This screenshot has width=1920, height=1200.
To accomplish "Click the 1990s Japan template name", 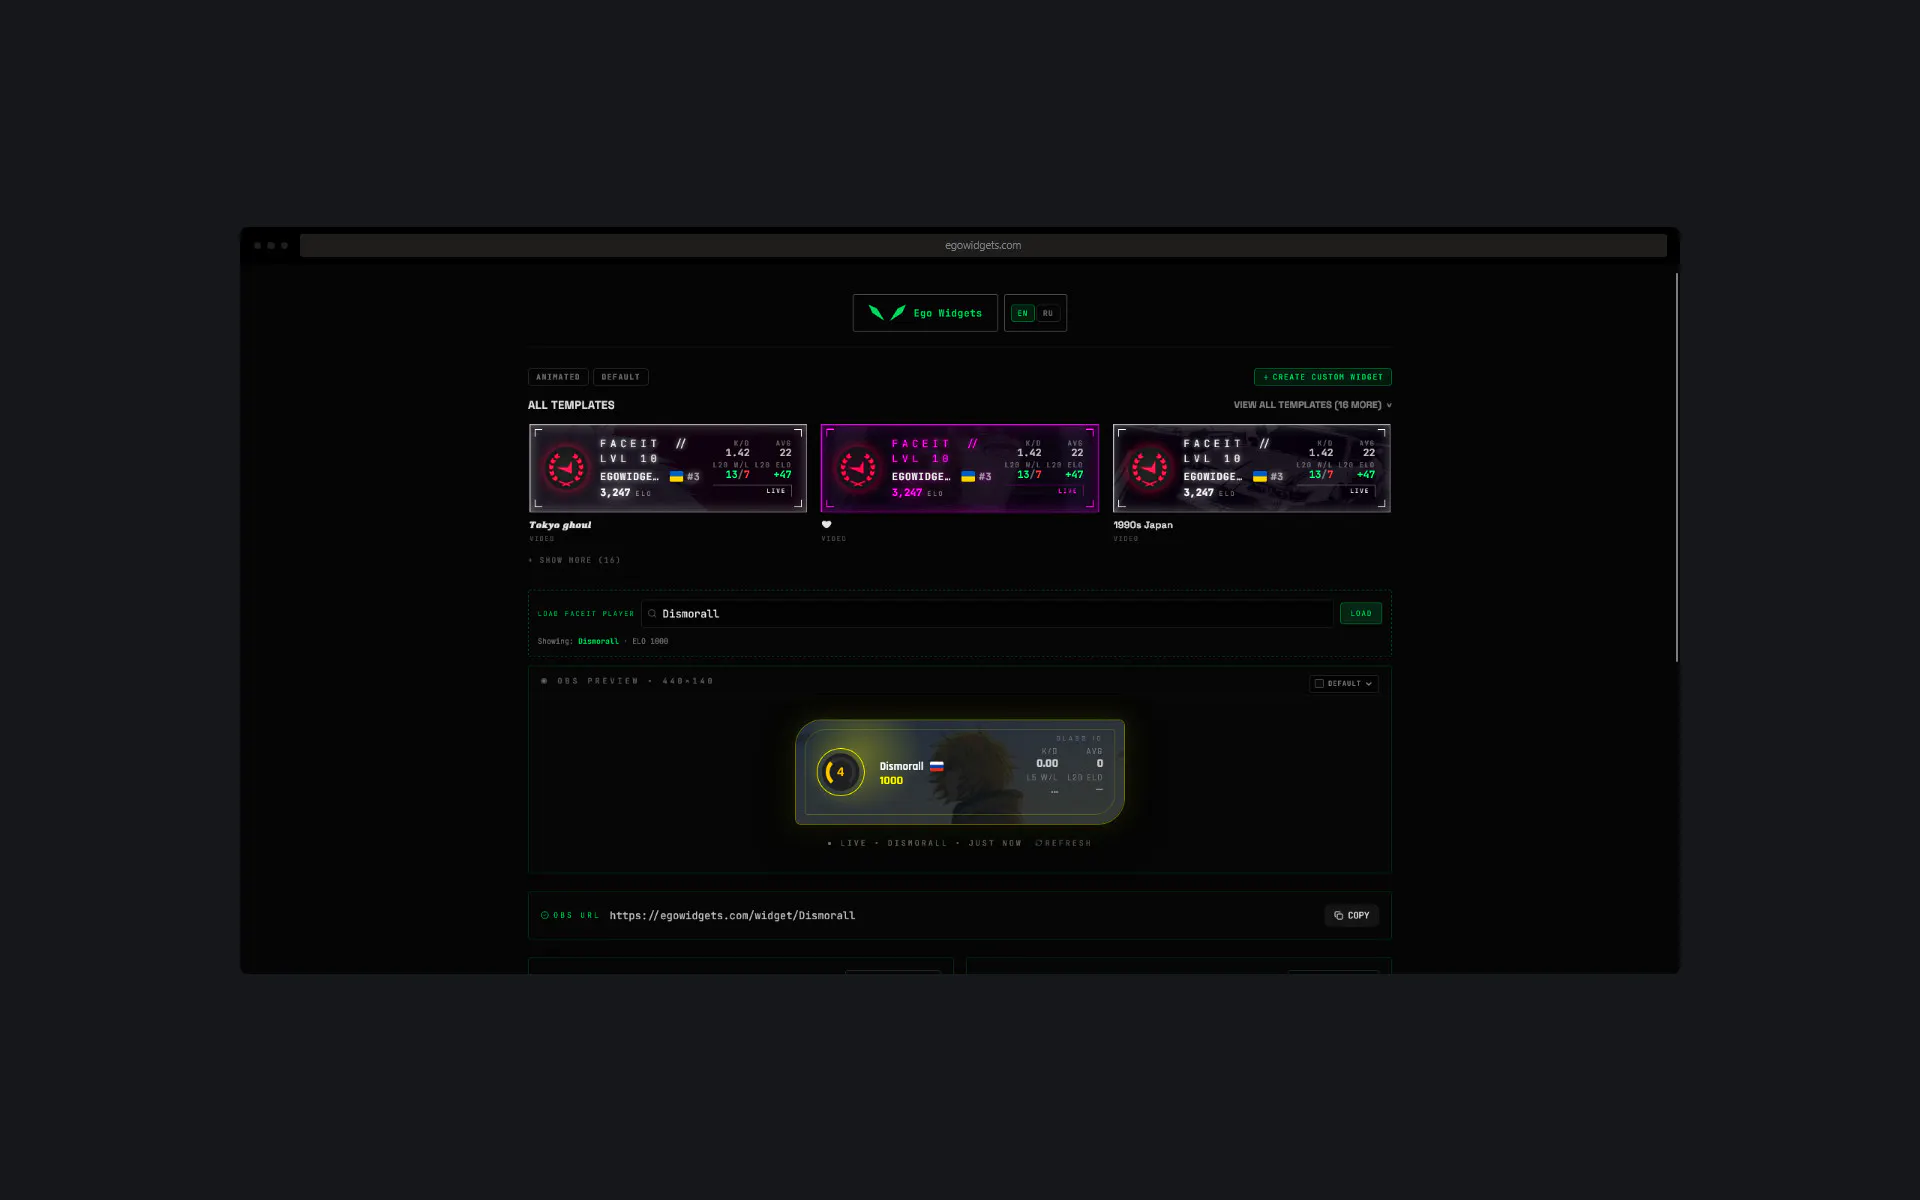I will pyautogui.click(x=1143, y=525).
